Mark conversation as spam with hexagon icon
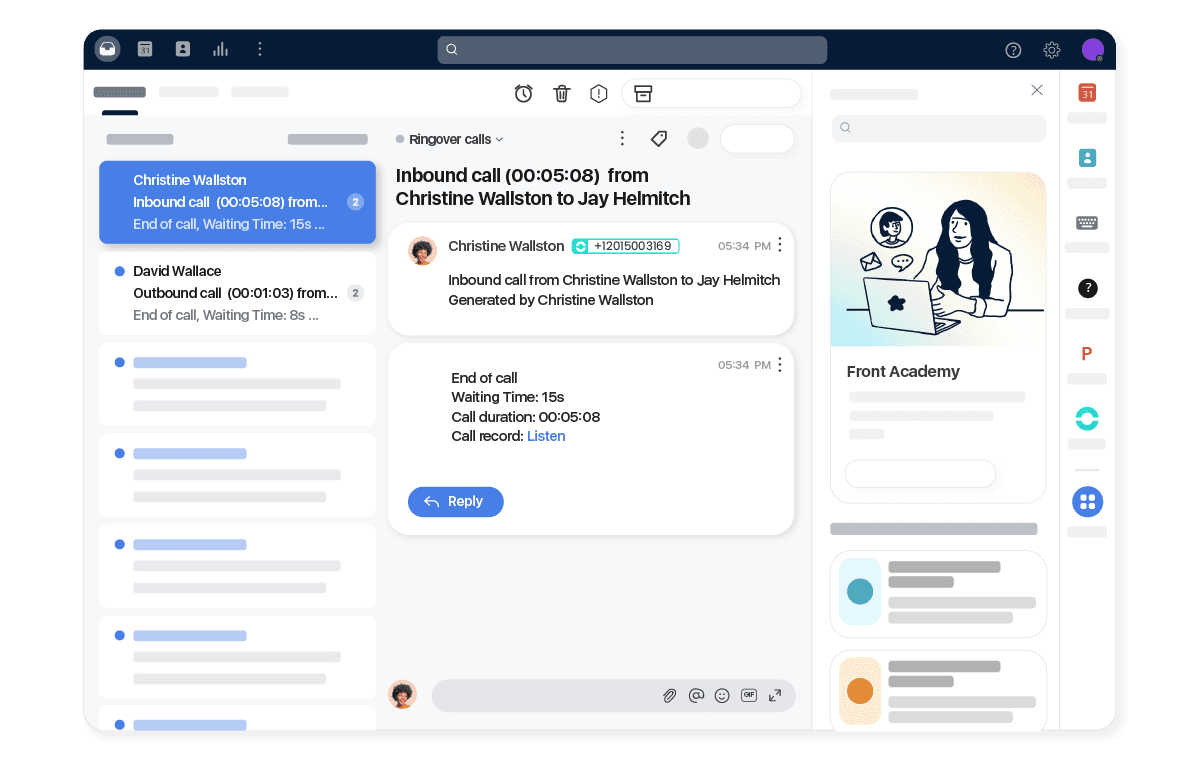 tap(599, 94)
